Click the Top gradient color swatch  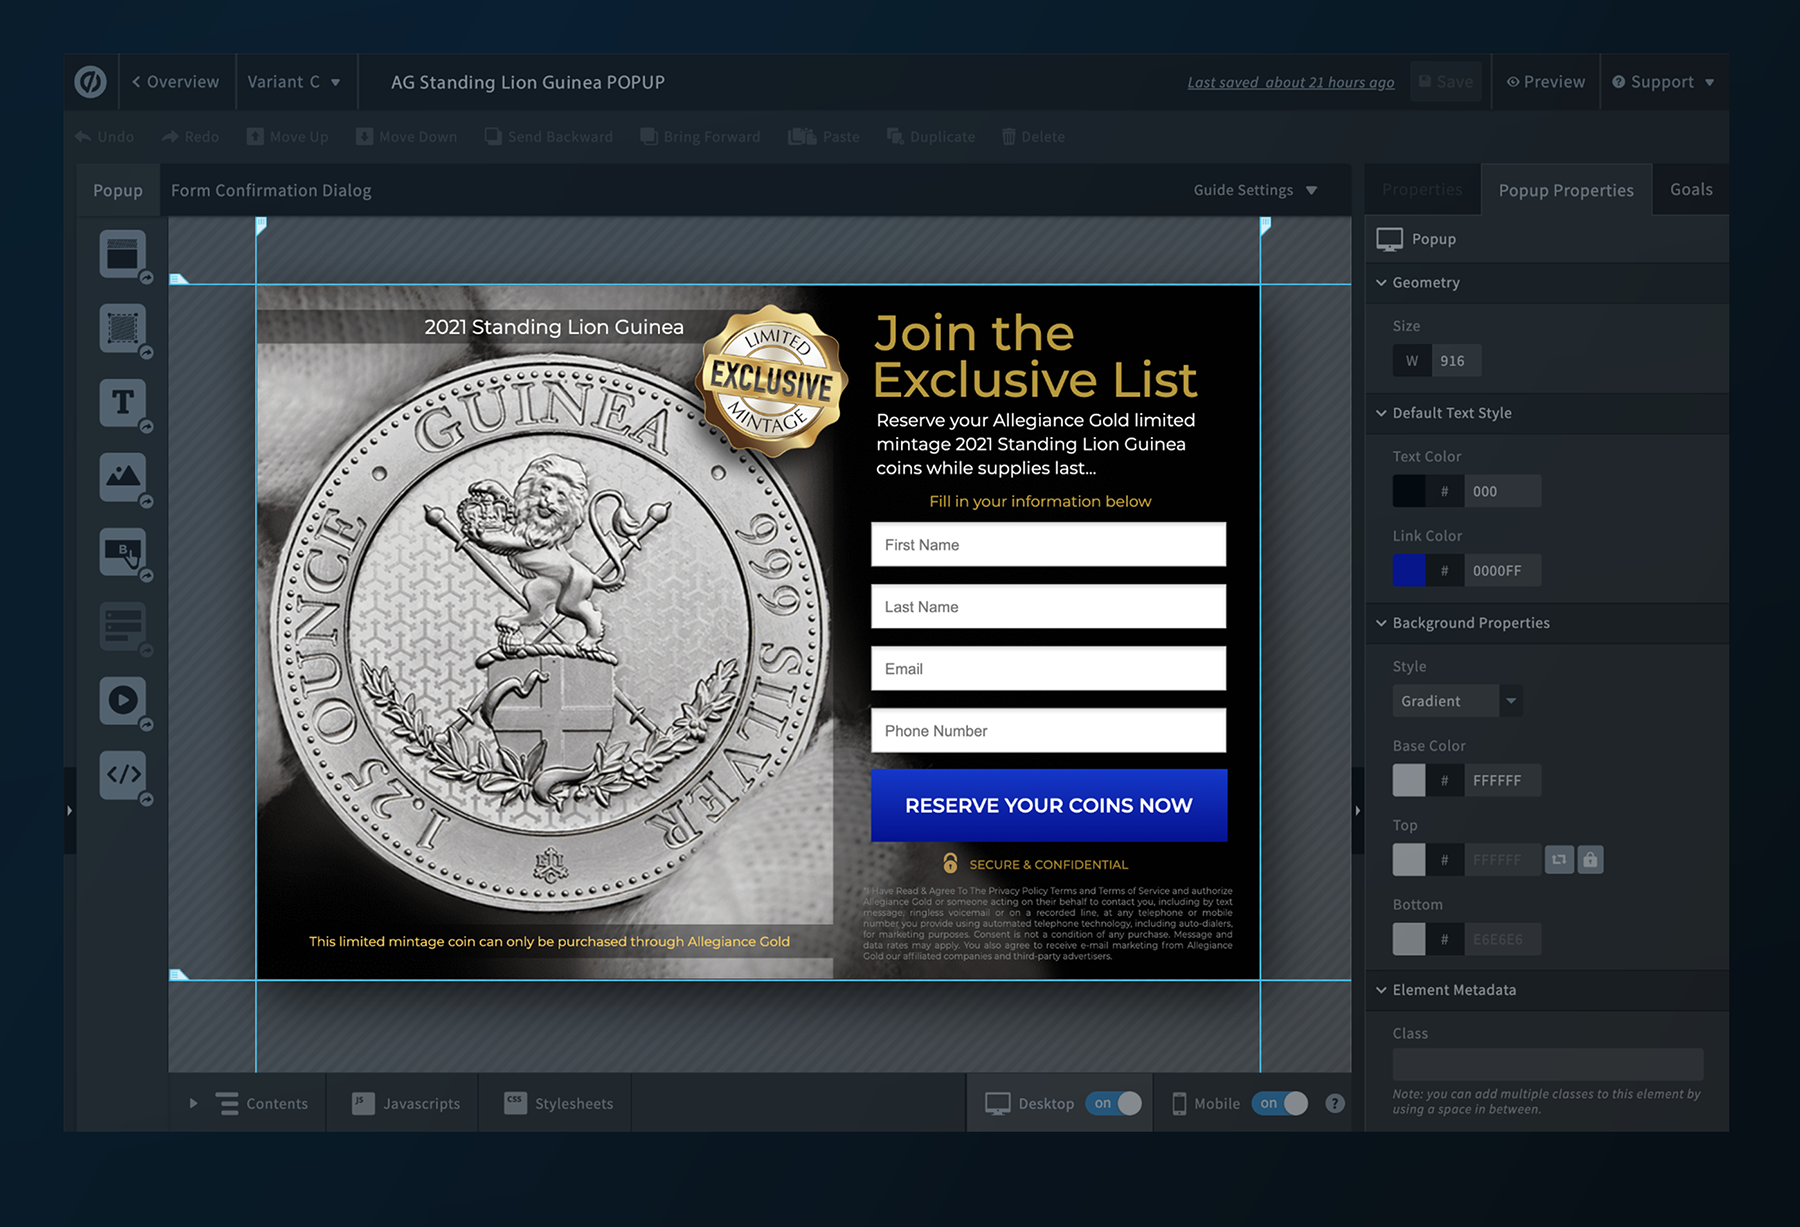coord(1409,859)
